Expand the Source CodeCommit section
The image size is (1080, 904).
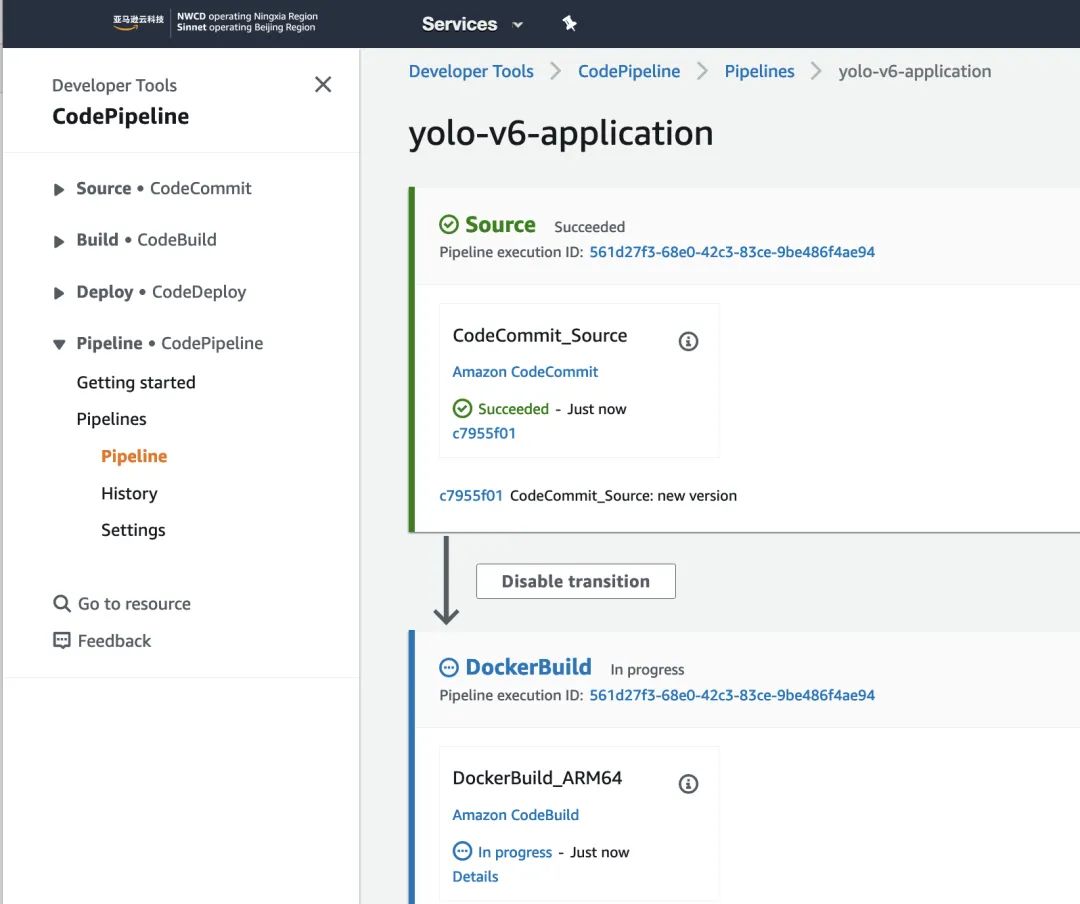(59, 189)
